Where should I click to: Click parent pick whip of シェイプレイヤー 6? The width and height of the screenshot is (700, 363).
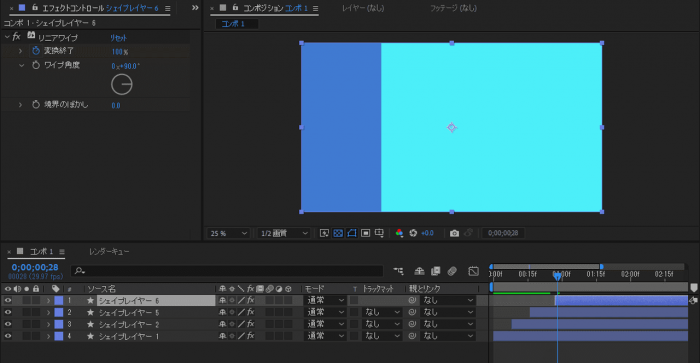412,300
